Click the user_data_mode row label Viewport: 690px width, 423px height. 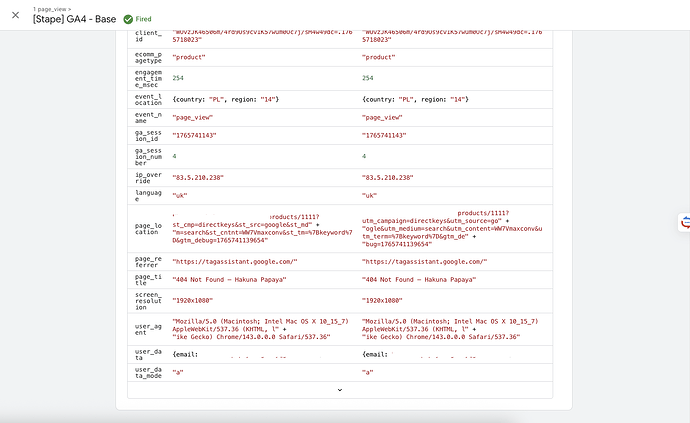click(x=148, y=375)
